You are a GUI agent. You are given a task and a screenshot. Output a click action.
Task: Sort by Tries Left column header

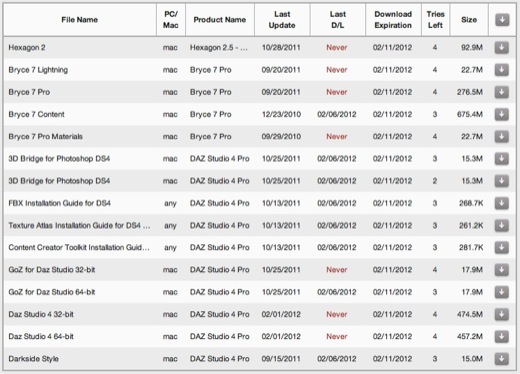pyautogui.click(x=435, y=20)
